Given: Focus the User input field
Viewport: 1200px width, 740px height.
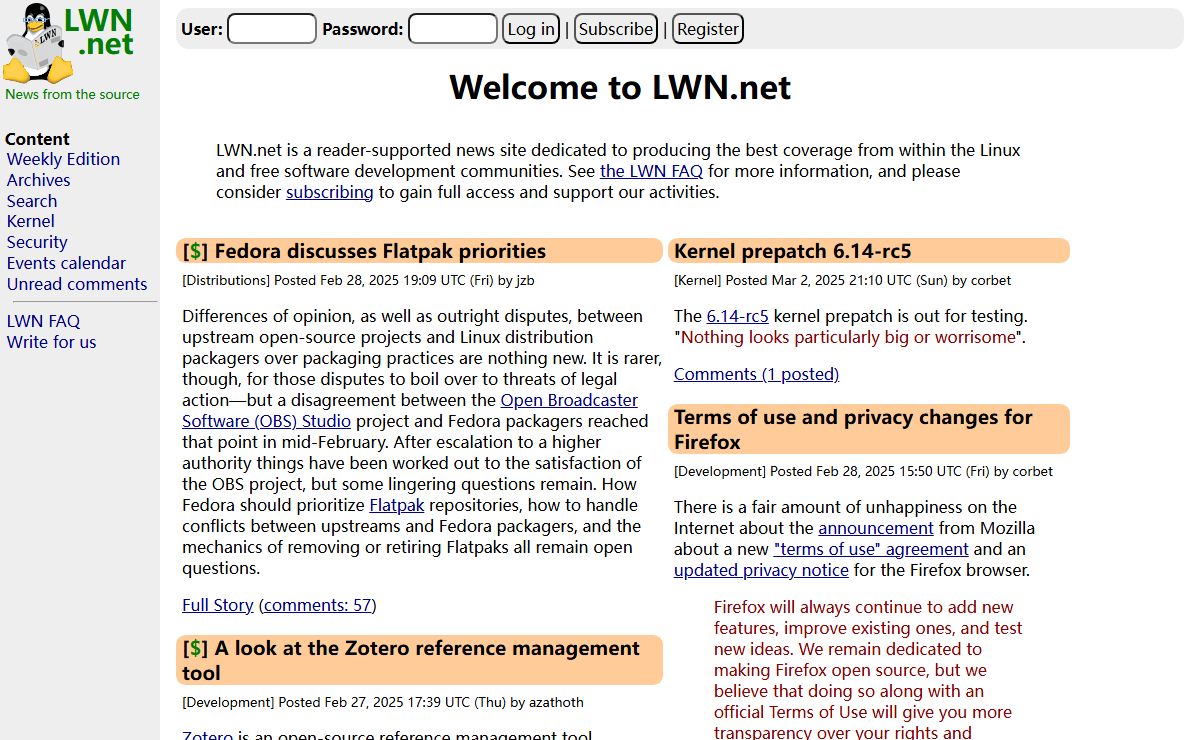Looking at the screenshot, I should pyautogui.click(x=272, y=29).
